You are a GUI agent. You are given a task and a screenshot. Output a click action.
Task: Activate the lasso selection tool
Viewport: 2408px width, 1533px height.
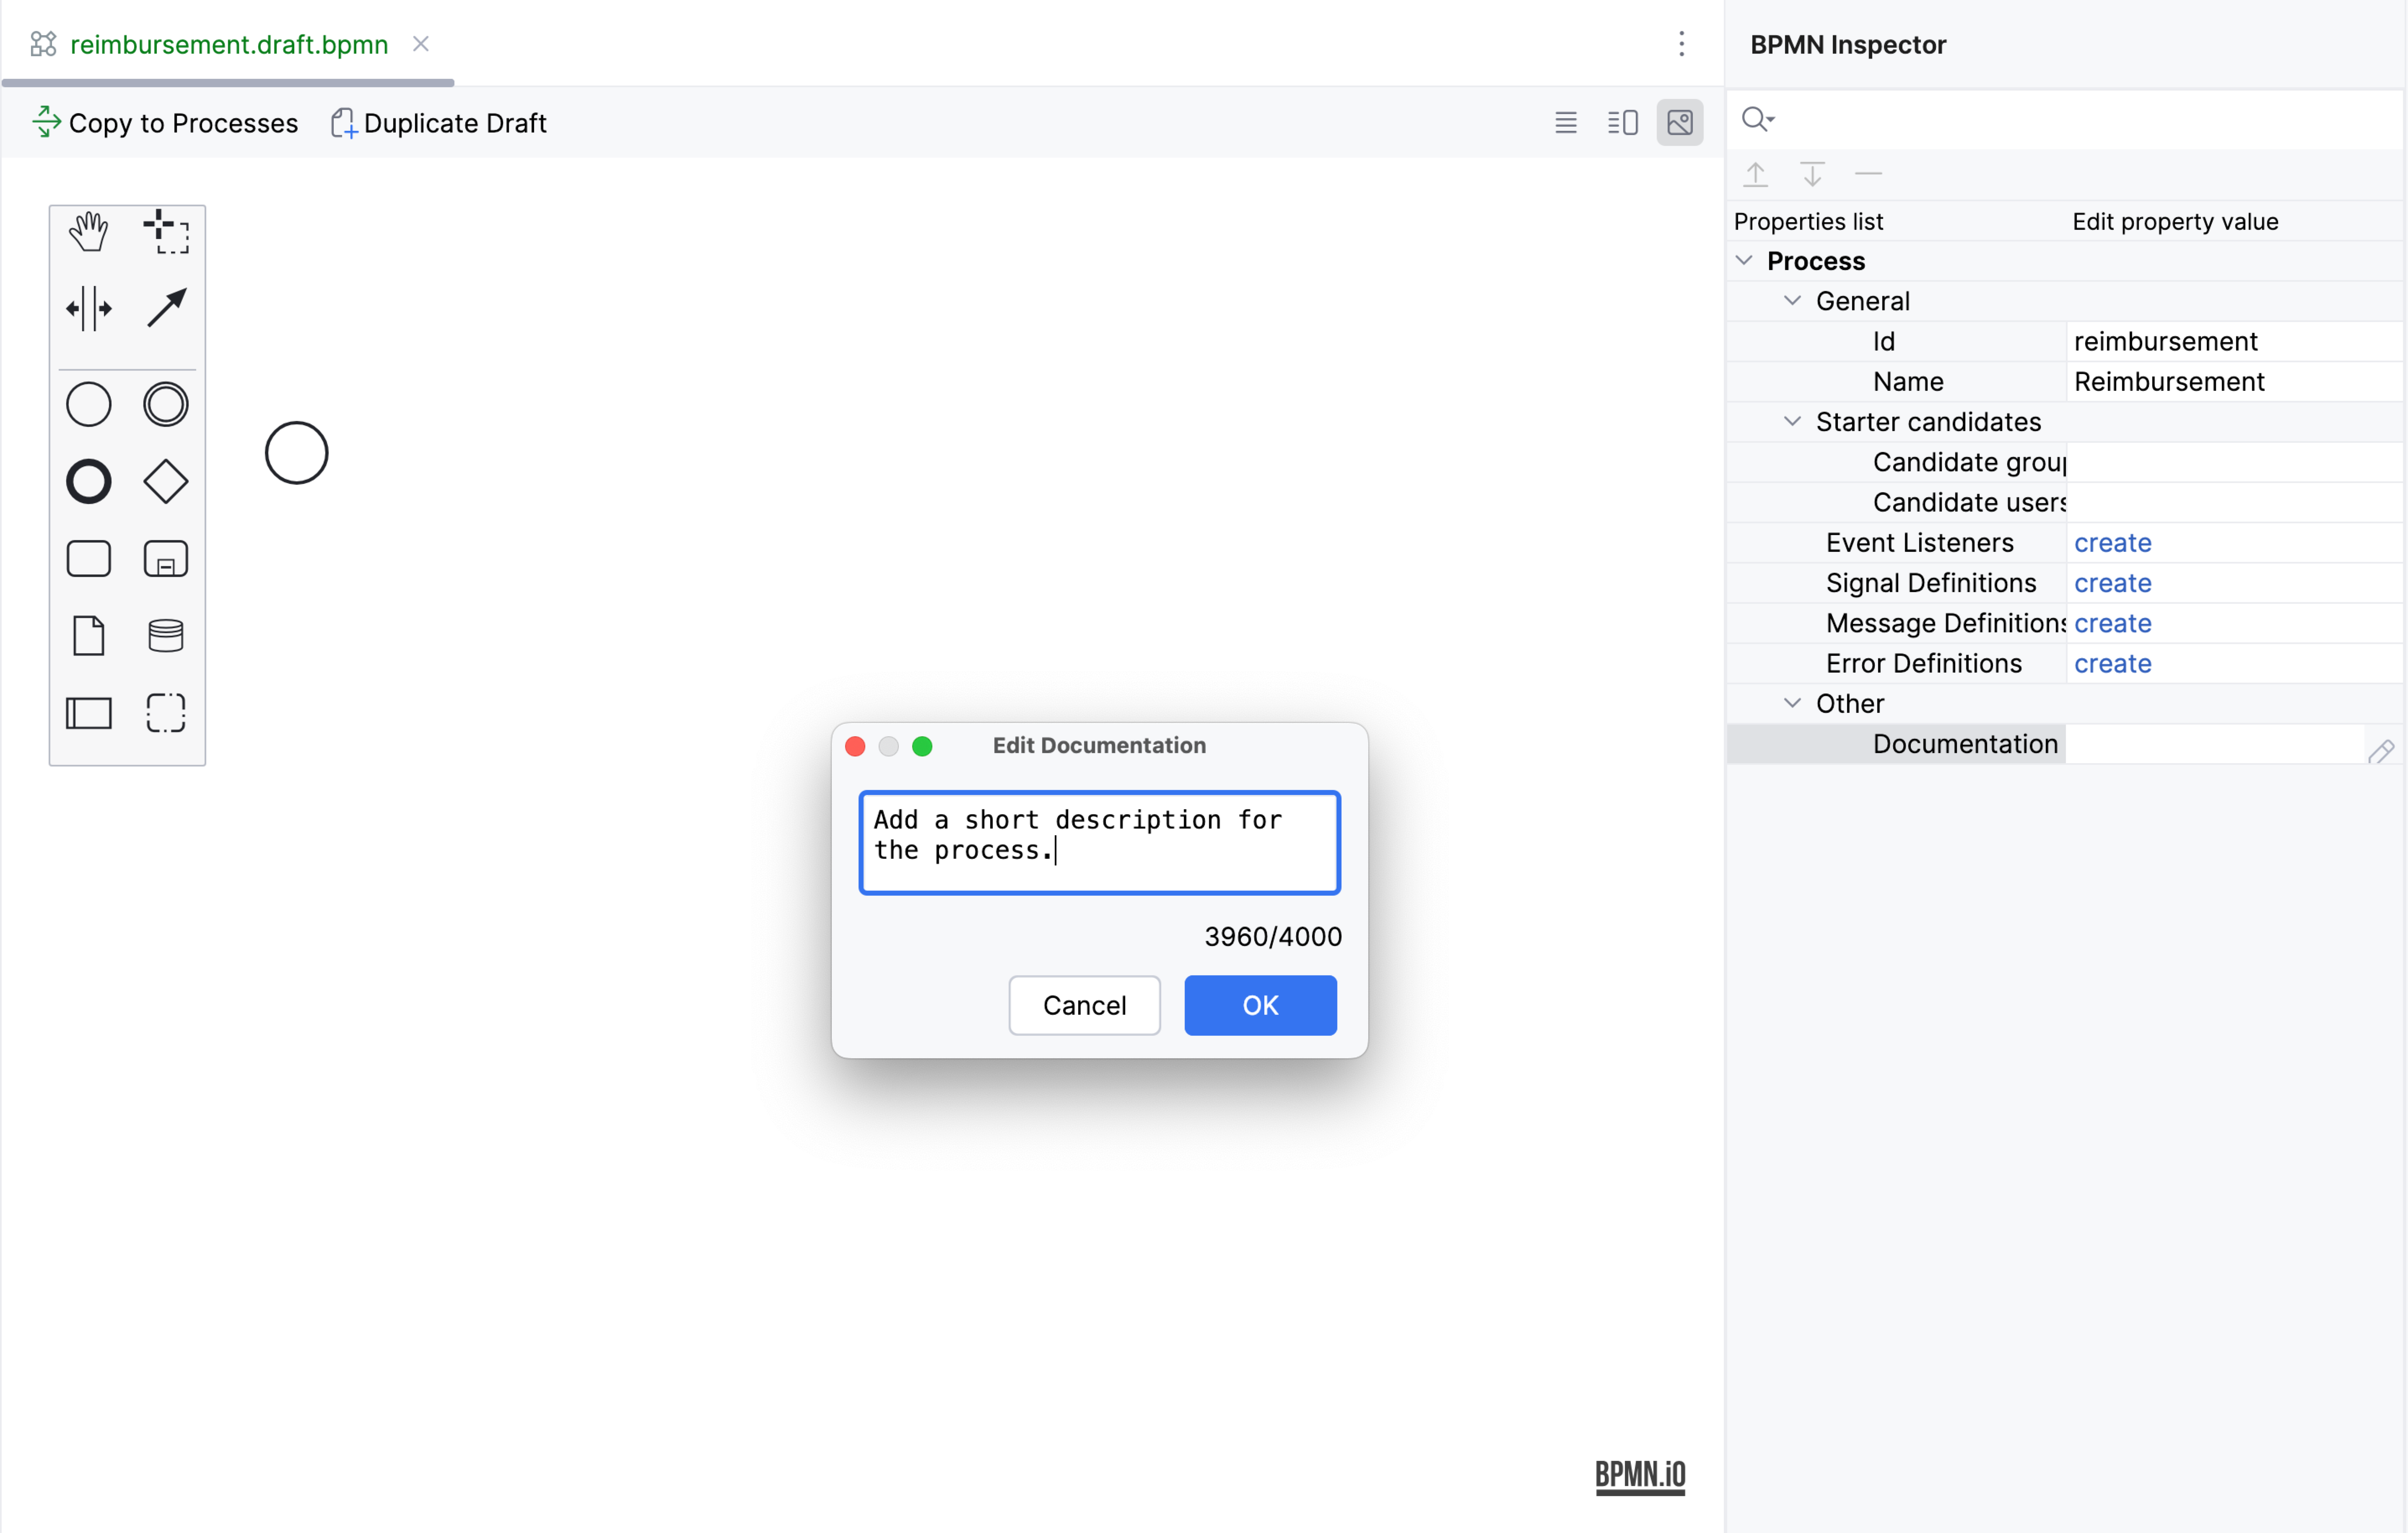[166, 232]
